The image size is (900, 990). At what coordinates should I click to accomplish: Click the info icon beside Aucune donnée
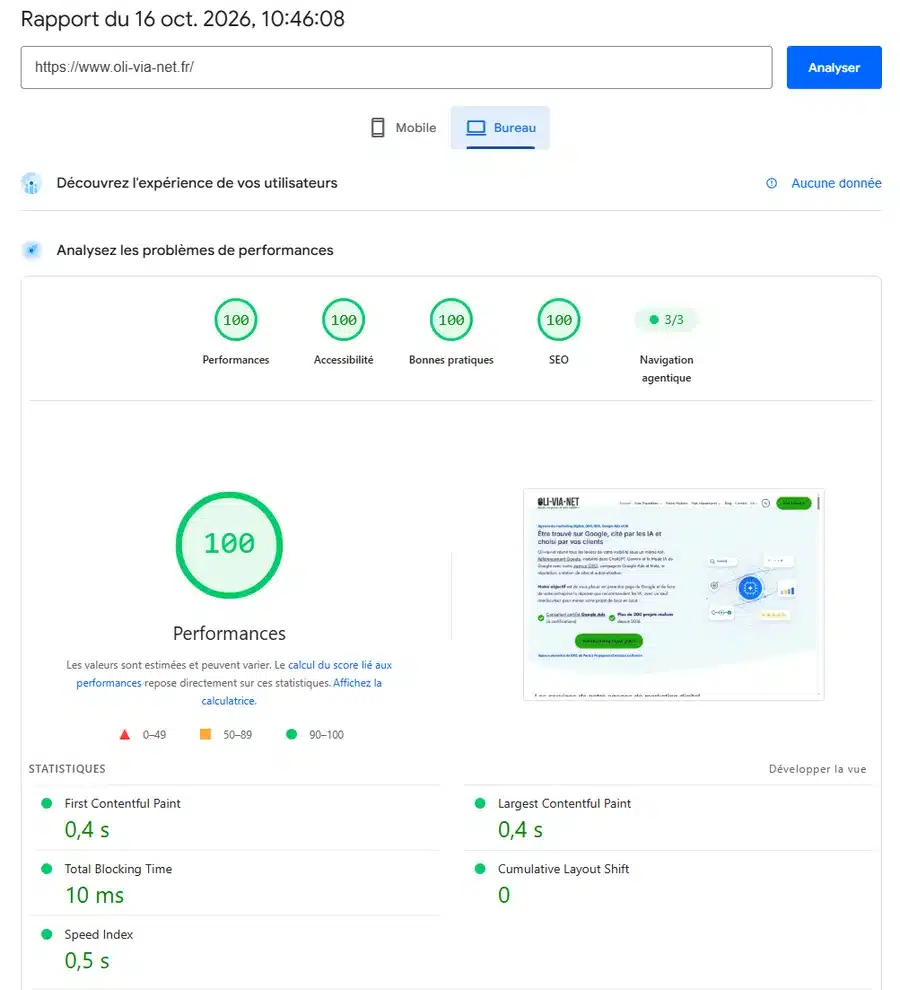(x=771, y=183)
